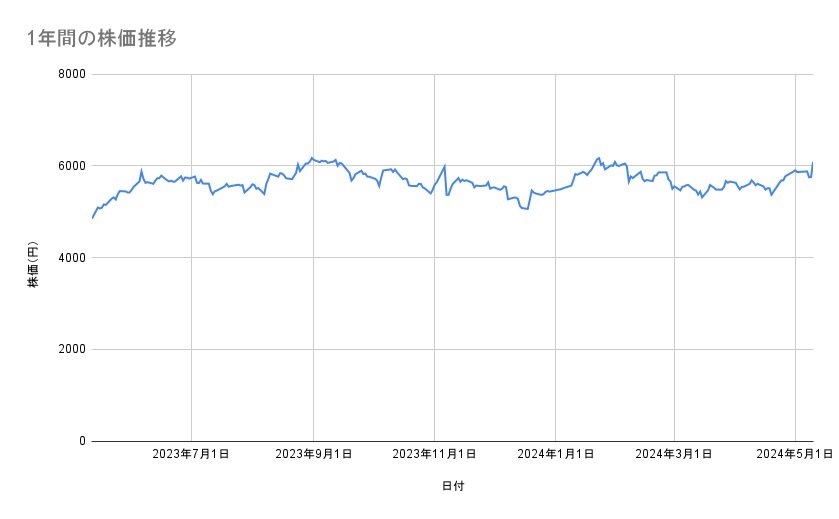Click the 4000 label on the vertical axis
Screen dimensions: 839x519
70,258
